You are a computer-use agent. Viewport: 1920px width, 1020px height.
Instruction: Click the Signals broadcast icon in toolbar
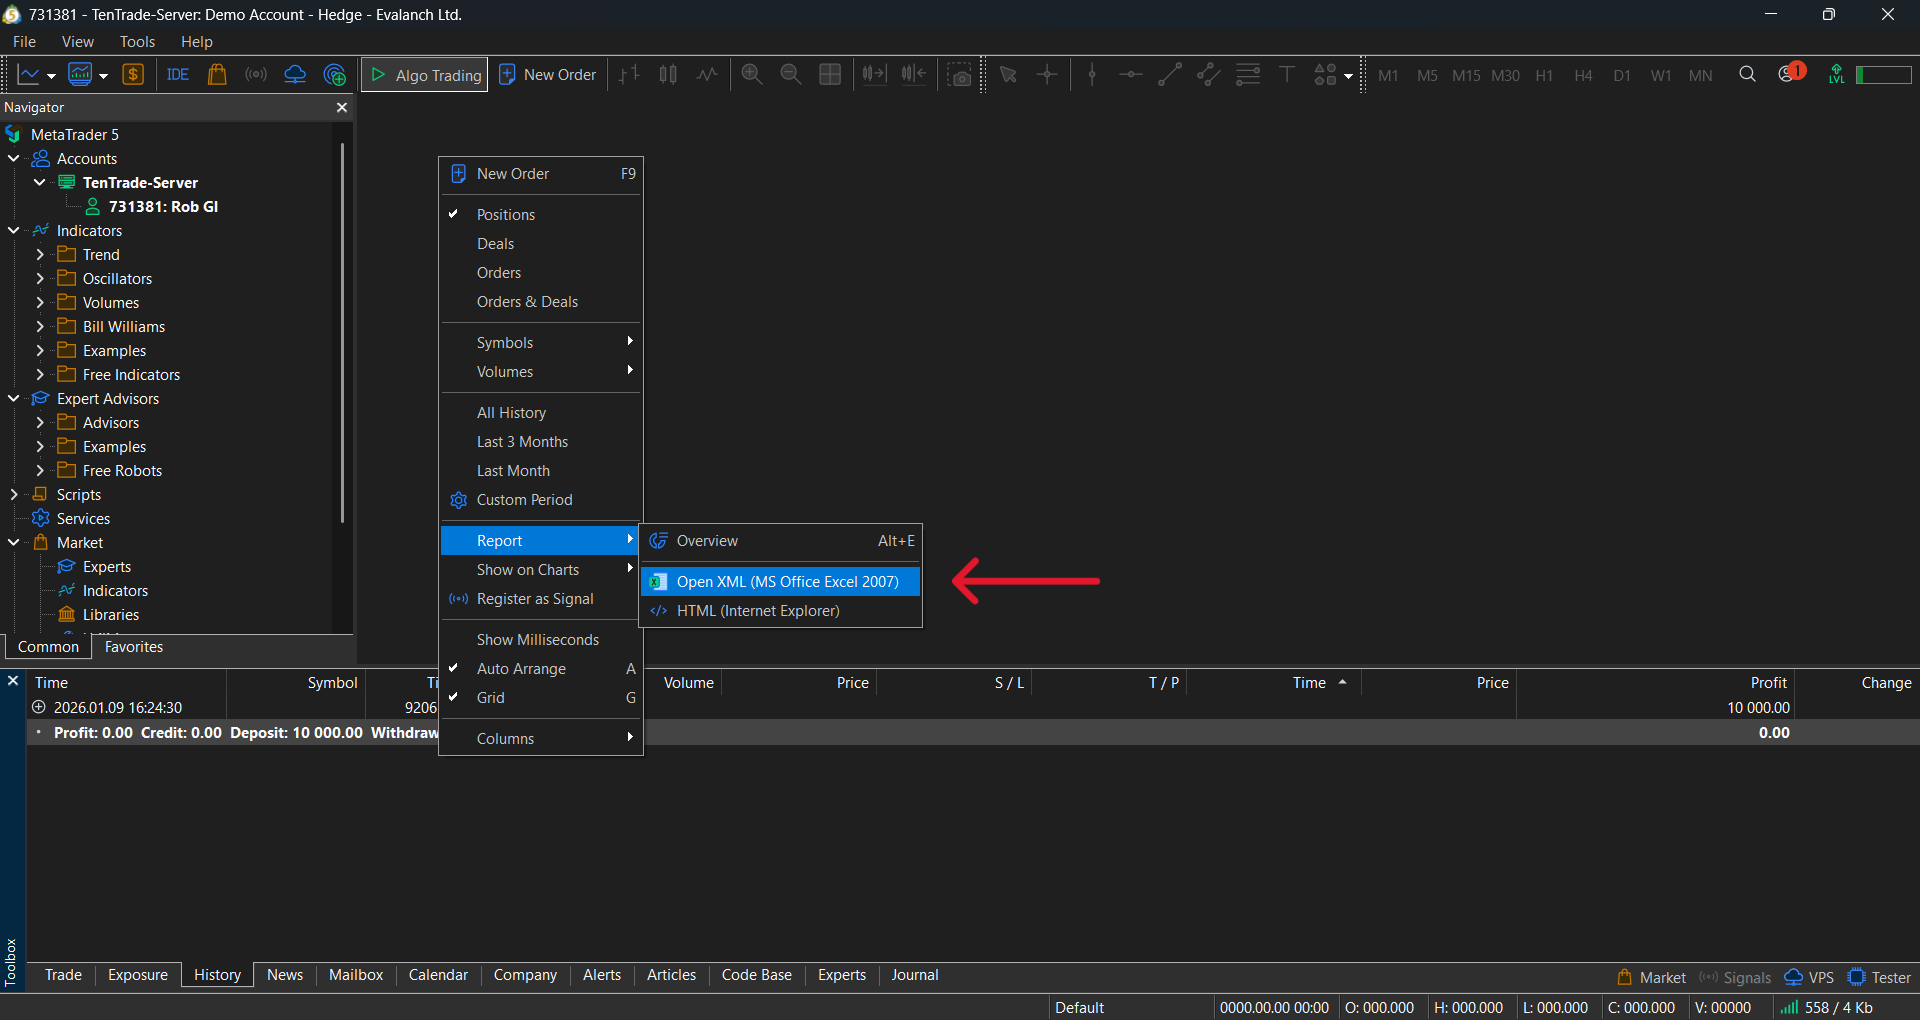256,75
